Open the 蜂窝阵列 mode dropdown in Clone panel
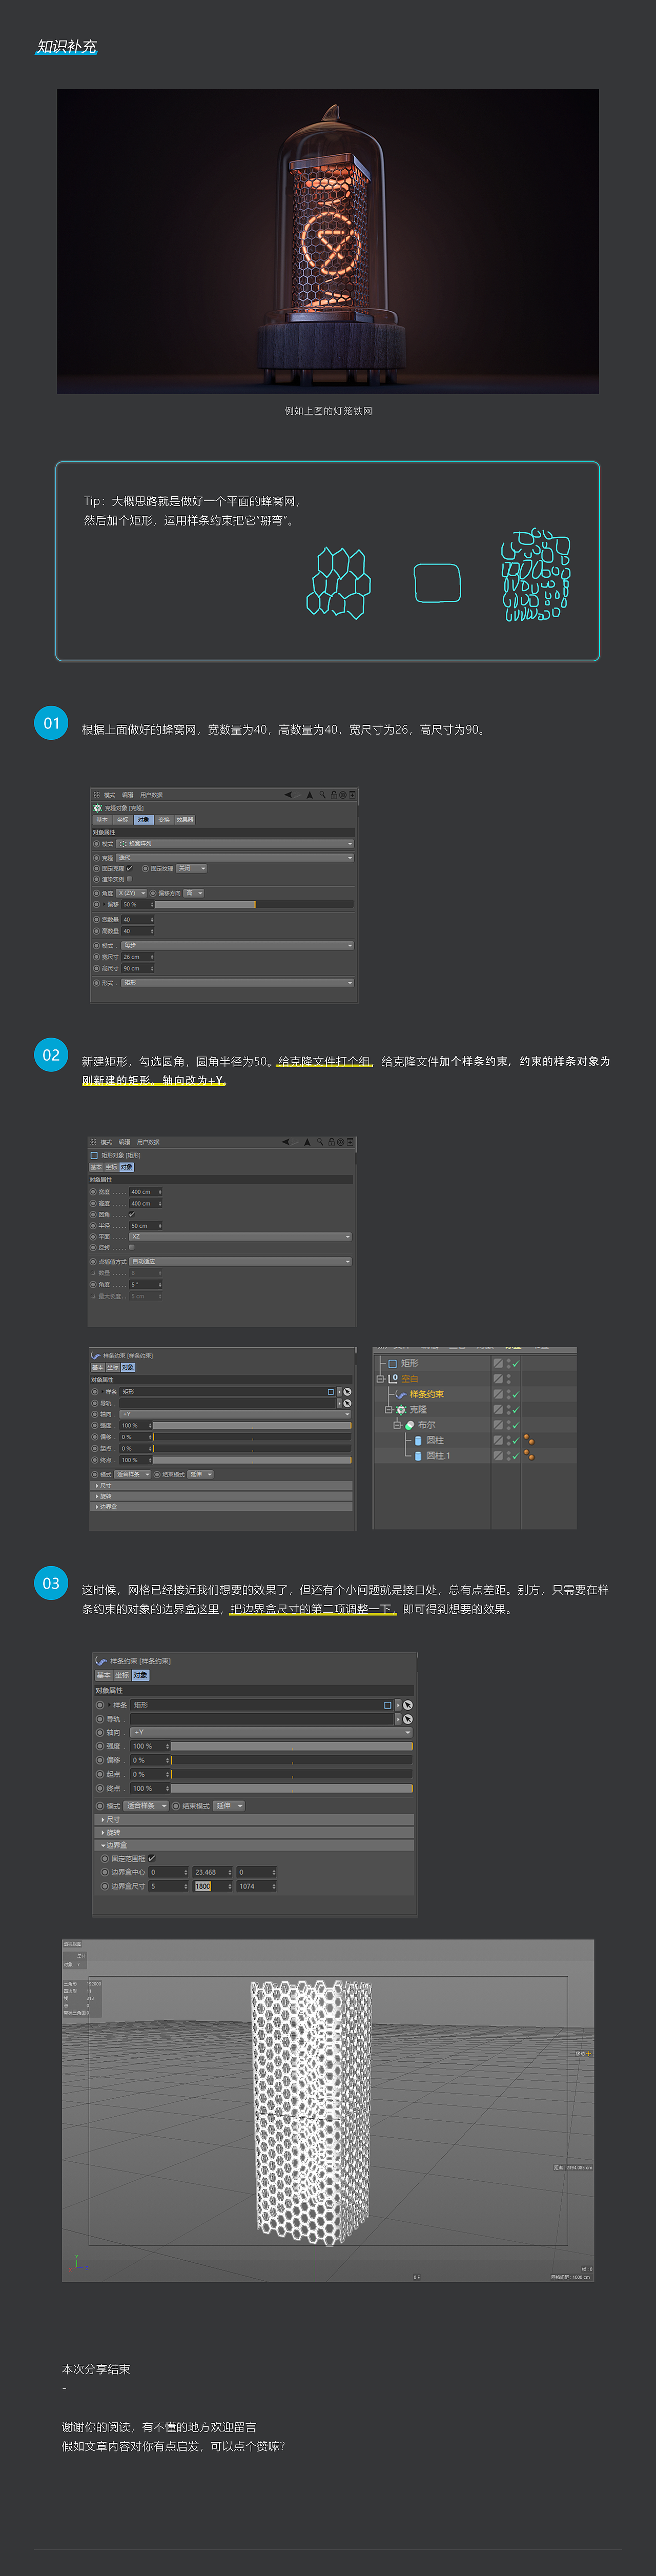 coord(235,844)
